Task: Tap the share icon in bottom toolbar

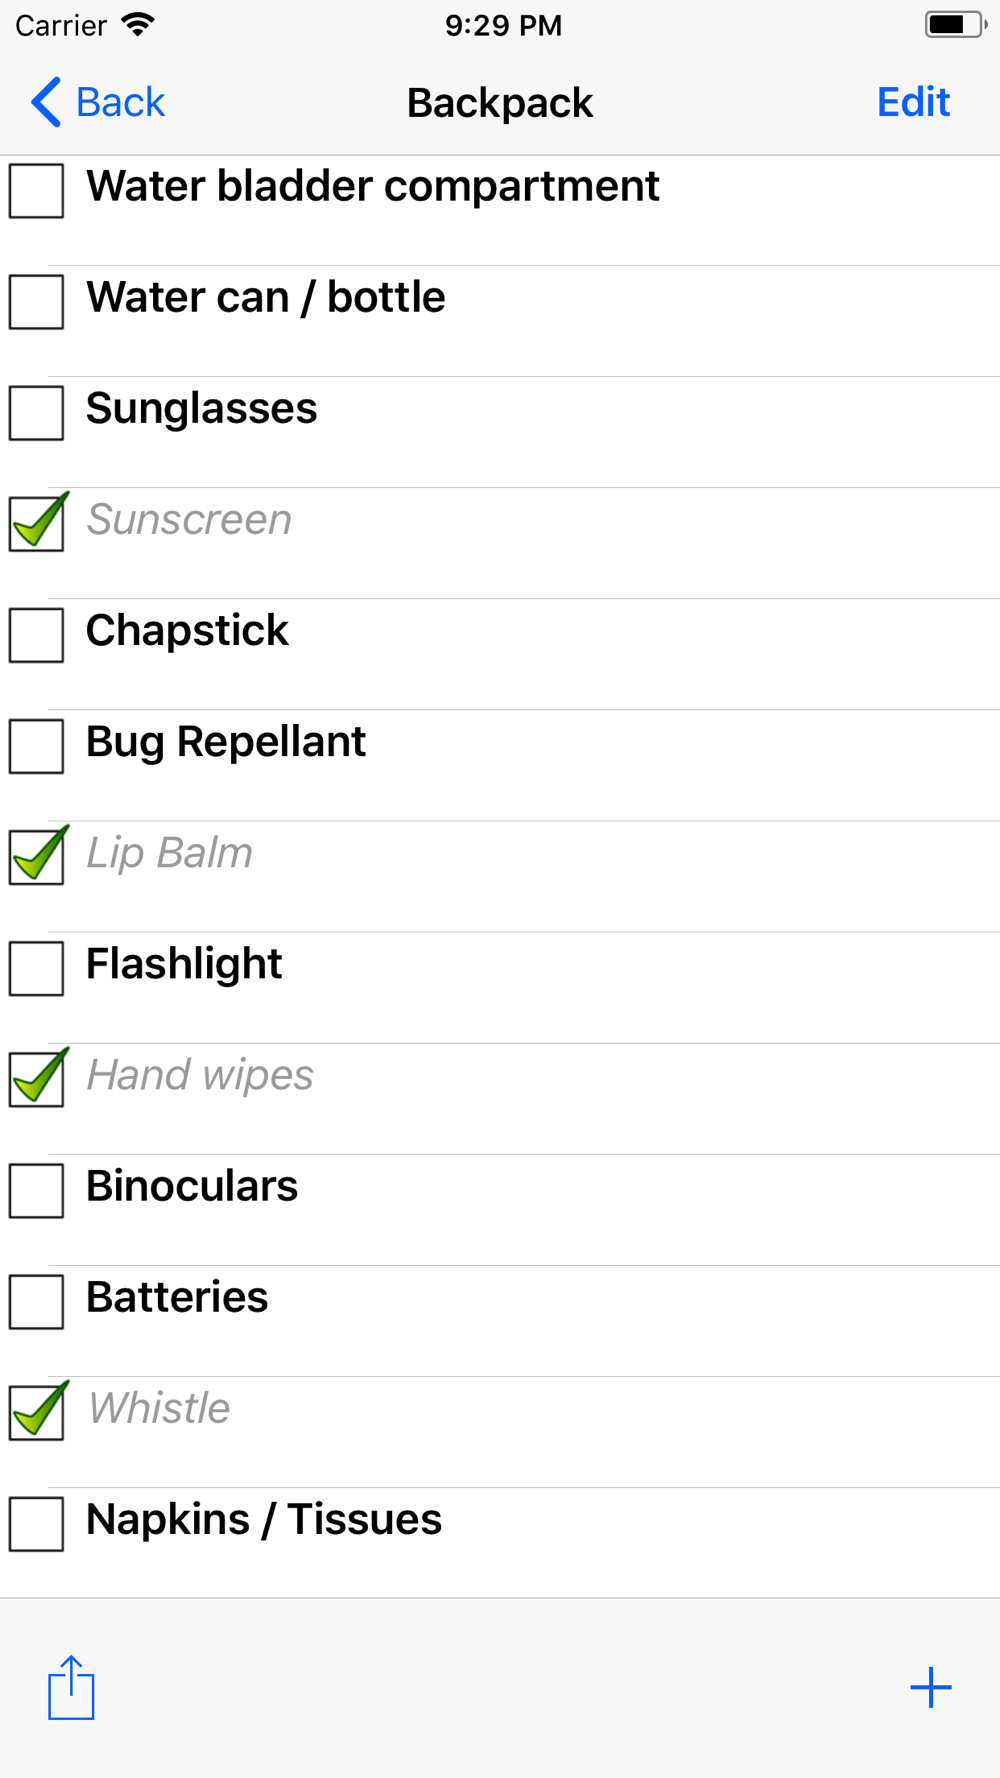Action: point(71,1687)
